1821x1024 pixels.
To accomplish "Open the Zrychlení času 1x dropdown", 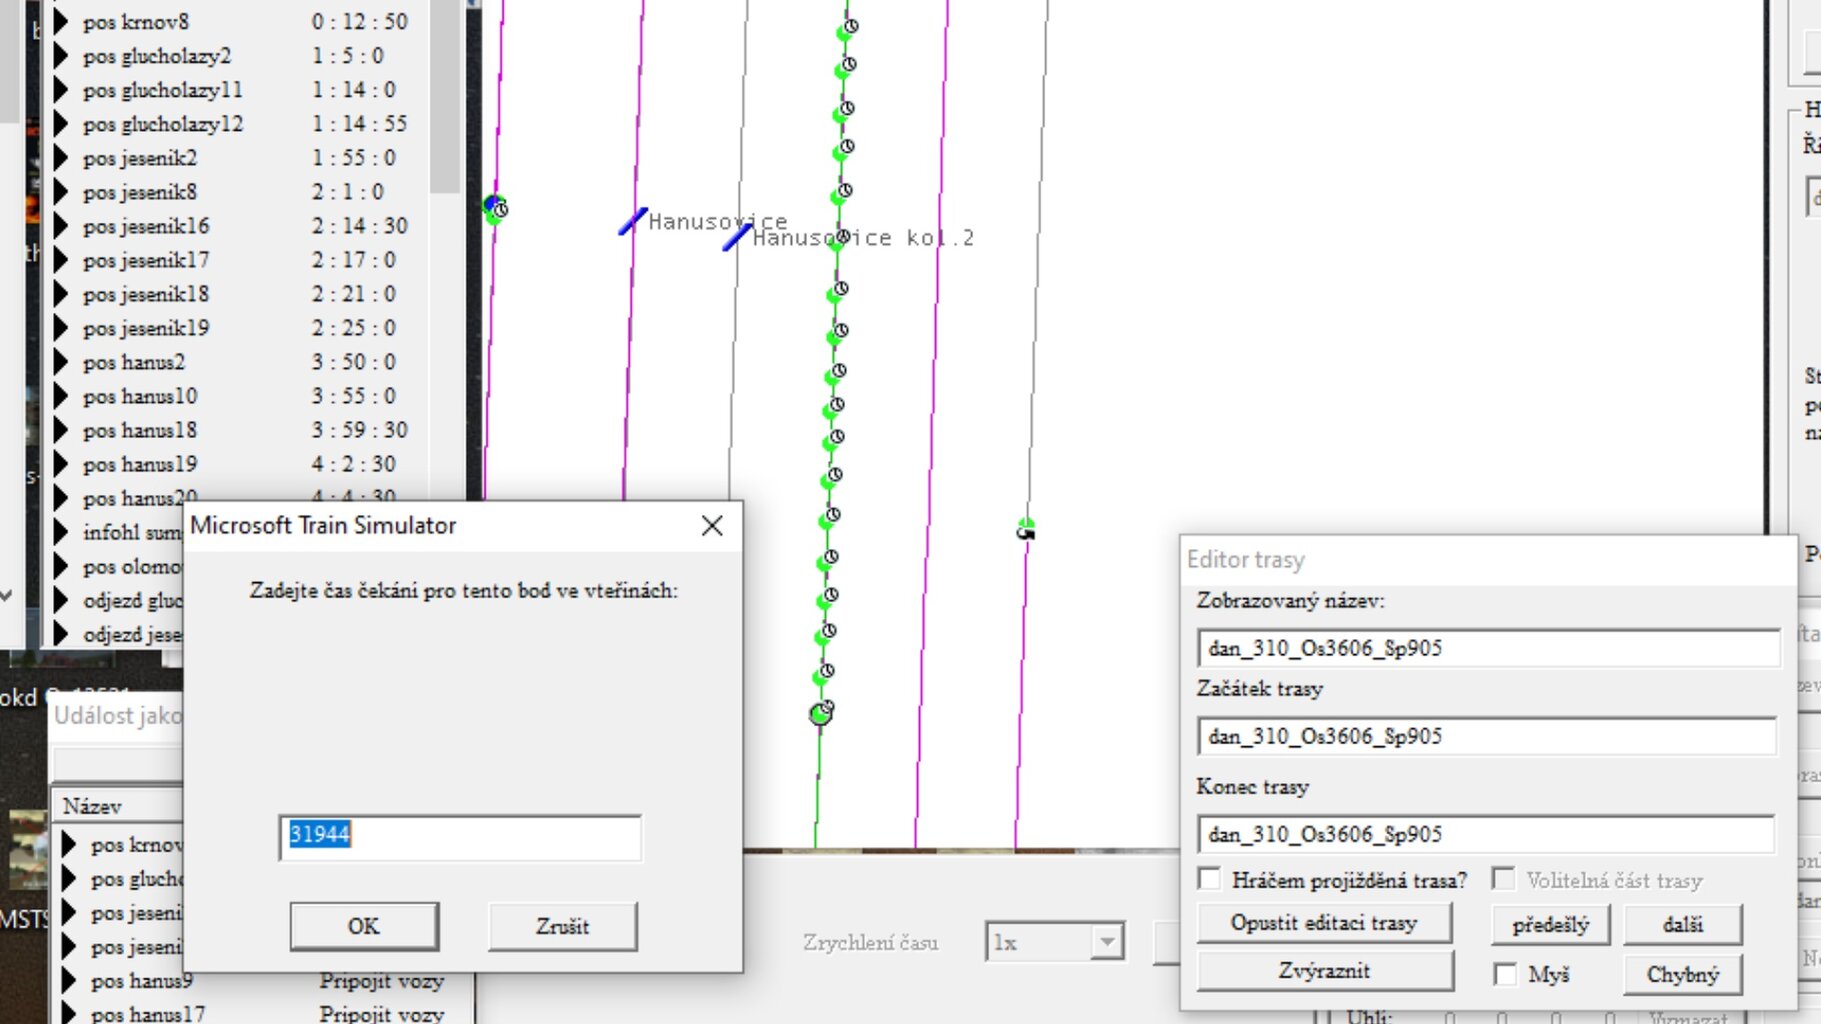I will pos(1106,941).
